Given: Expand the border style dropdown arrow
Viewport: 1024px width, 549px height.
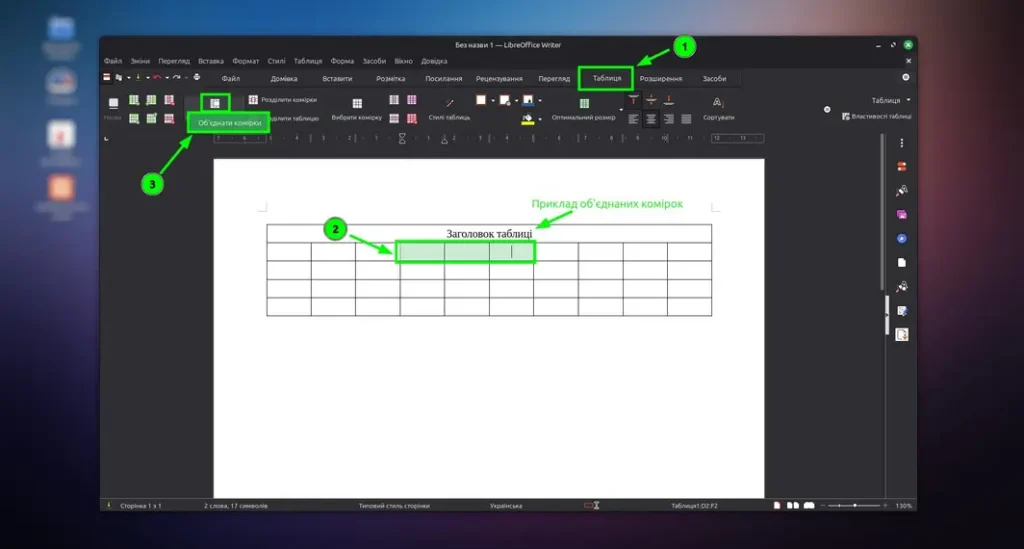Looking at the screenshot, I should pyautogui.click(x=516, y=101).
